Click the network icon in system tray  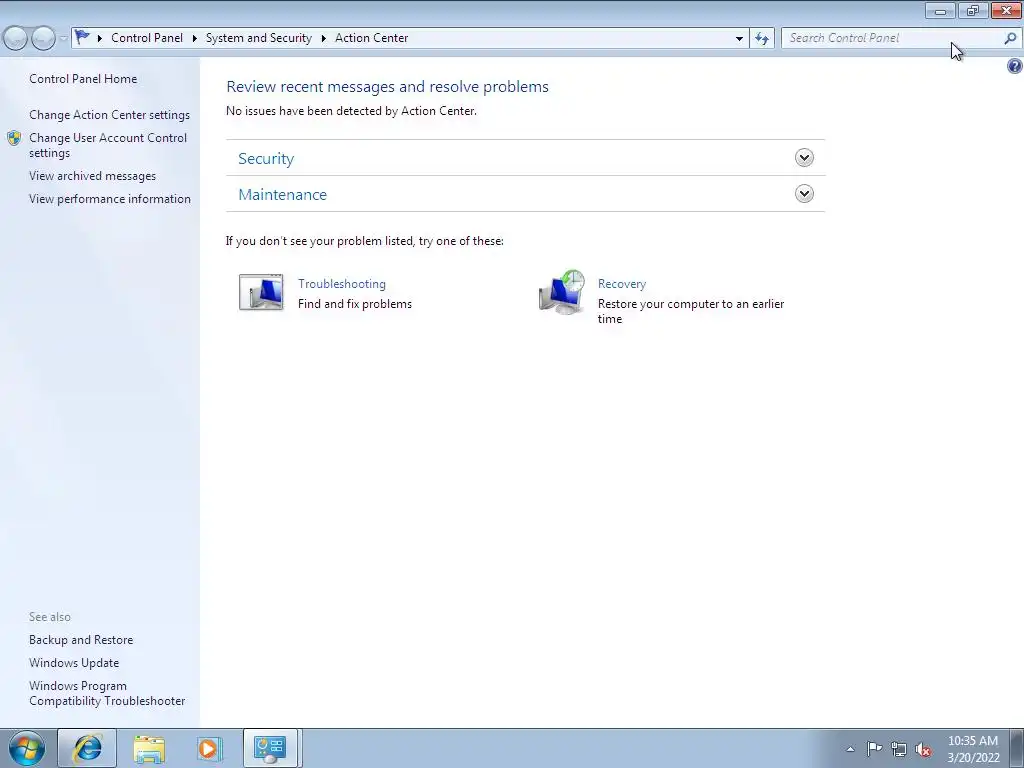pos(899,749)
